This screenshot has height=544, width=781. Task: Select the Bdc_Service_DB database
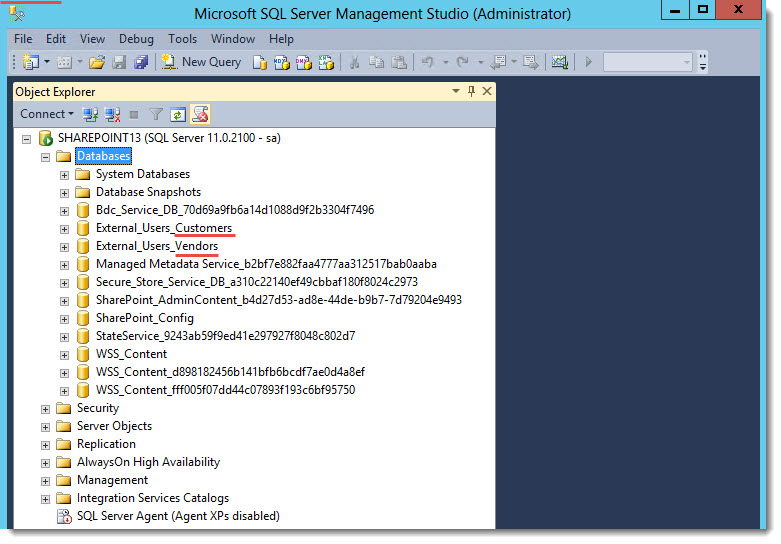(235, 210)
